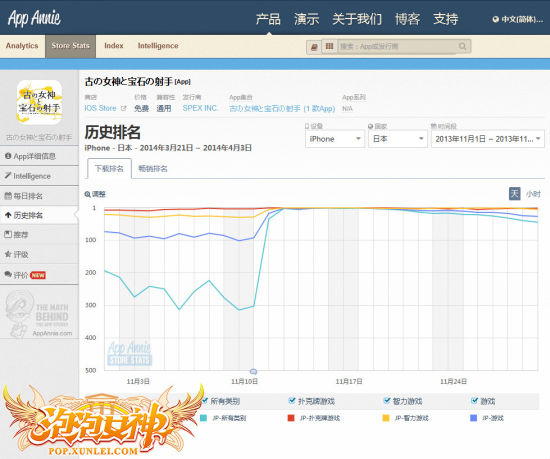The width and height of the screenshot is (550, 459).
Task: Open the 日本 country dropdown
Action: click(x=397, y=139)
